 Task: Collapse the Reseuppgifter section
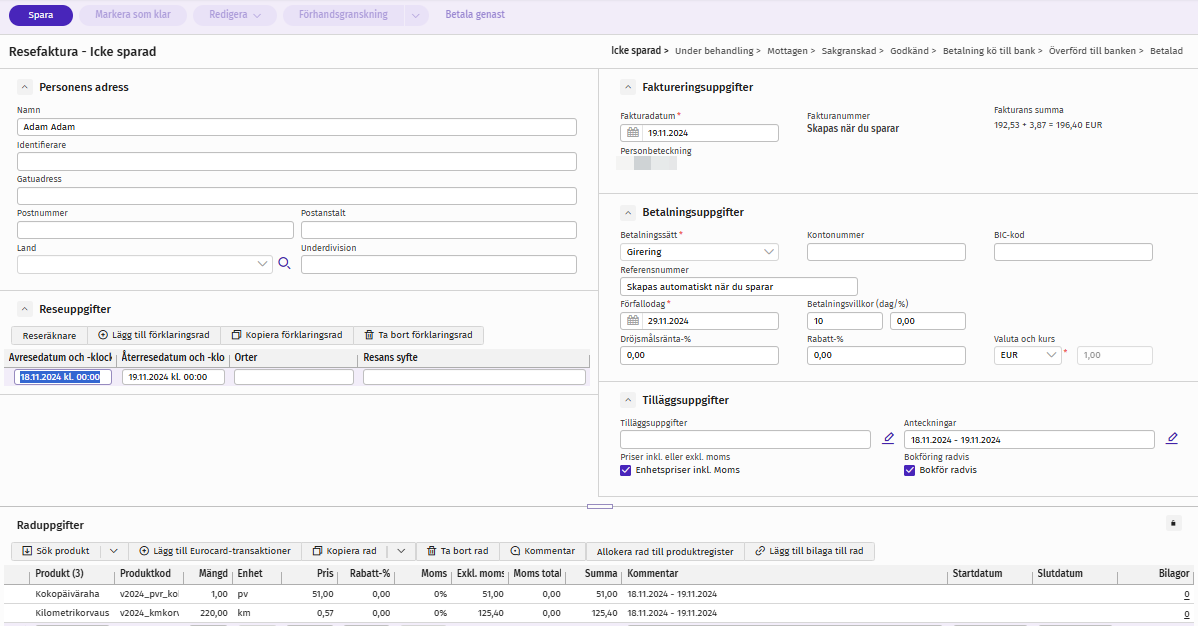24,309
